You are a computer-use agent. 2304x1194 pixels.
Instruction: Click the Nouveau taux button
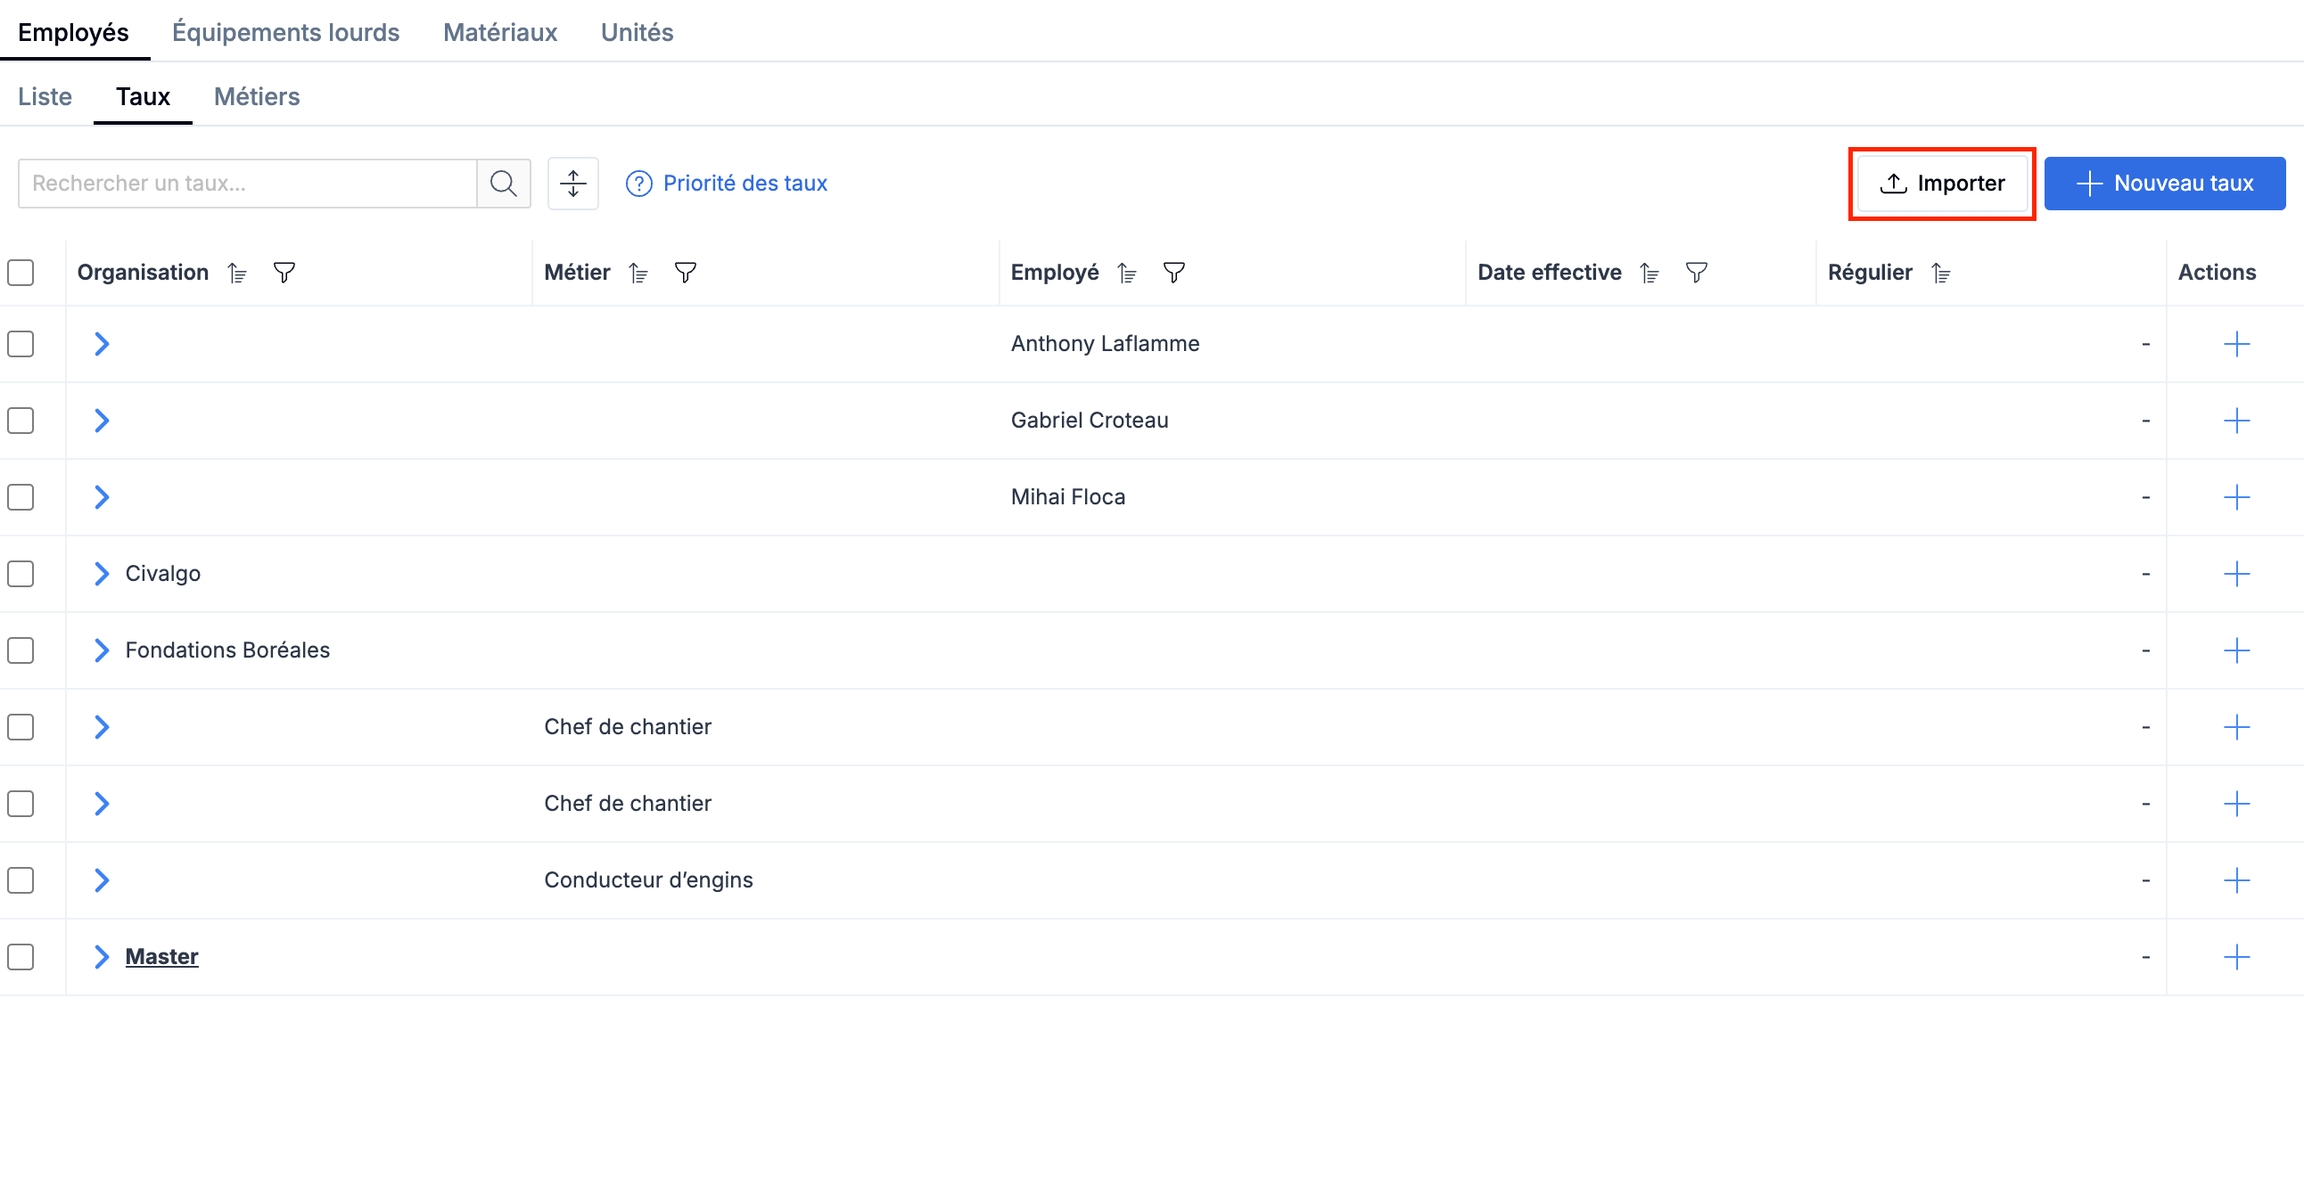coord(2164,183)
